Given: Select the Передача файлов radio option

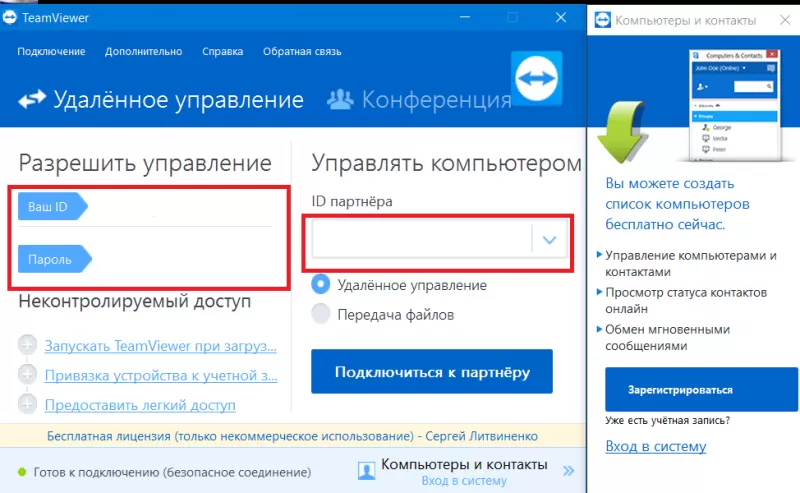Looking at the screenshot, I should pyautogui.click(x=320, y=314).
